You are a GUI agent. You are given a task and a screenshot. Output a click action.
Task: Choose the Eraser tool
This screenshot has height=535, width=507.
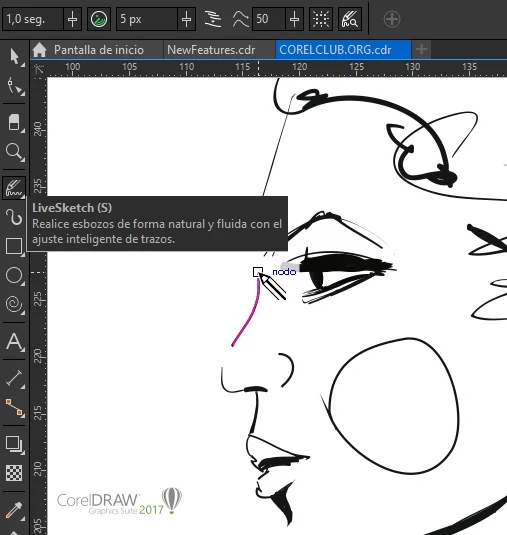[x=14, y=122]
